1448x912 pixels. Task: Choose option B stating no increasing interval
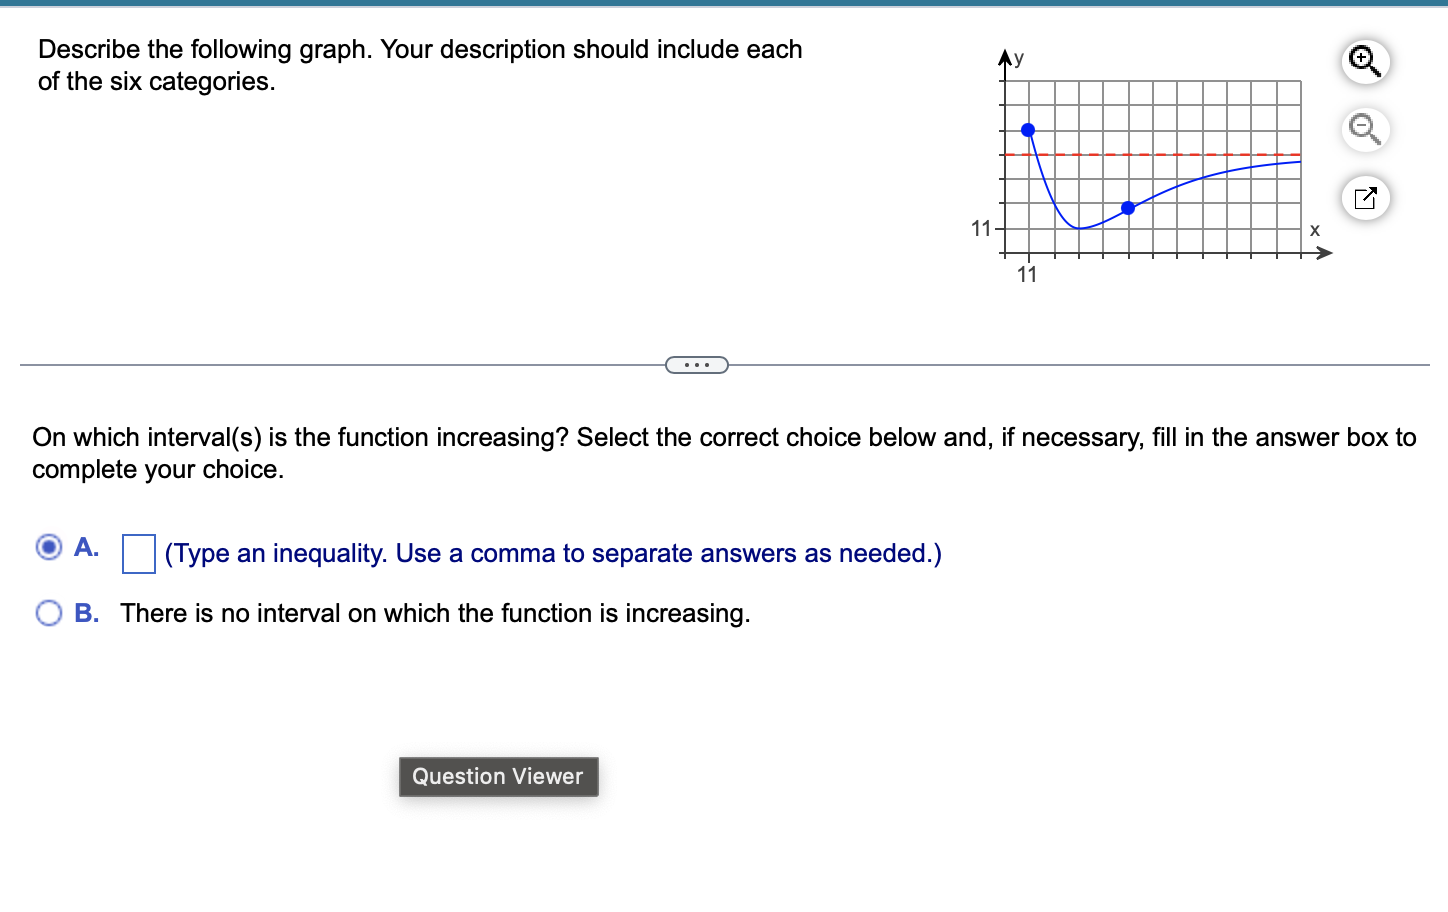[48, 613]
